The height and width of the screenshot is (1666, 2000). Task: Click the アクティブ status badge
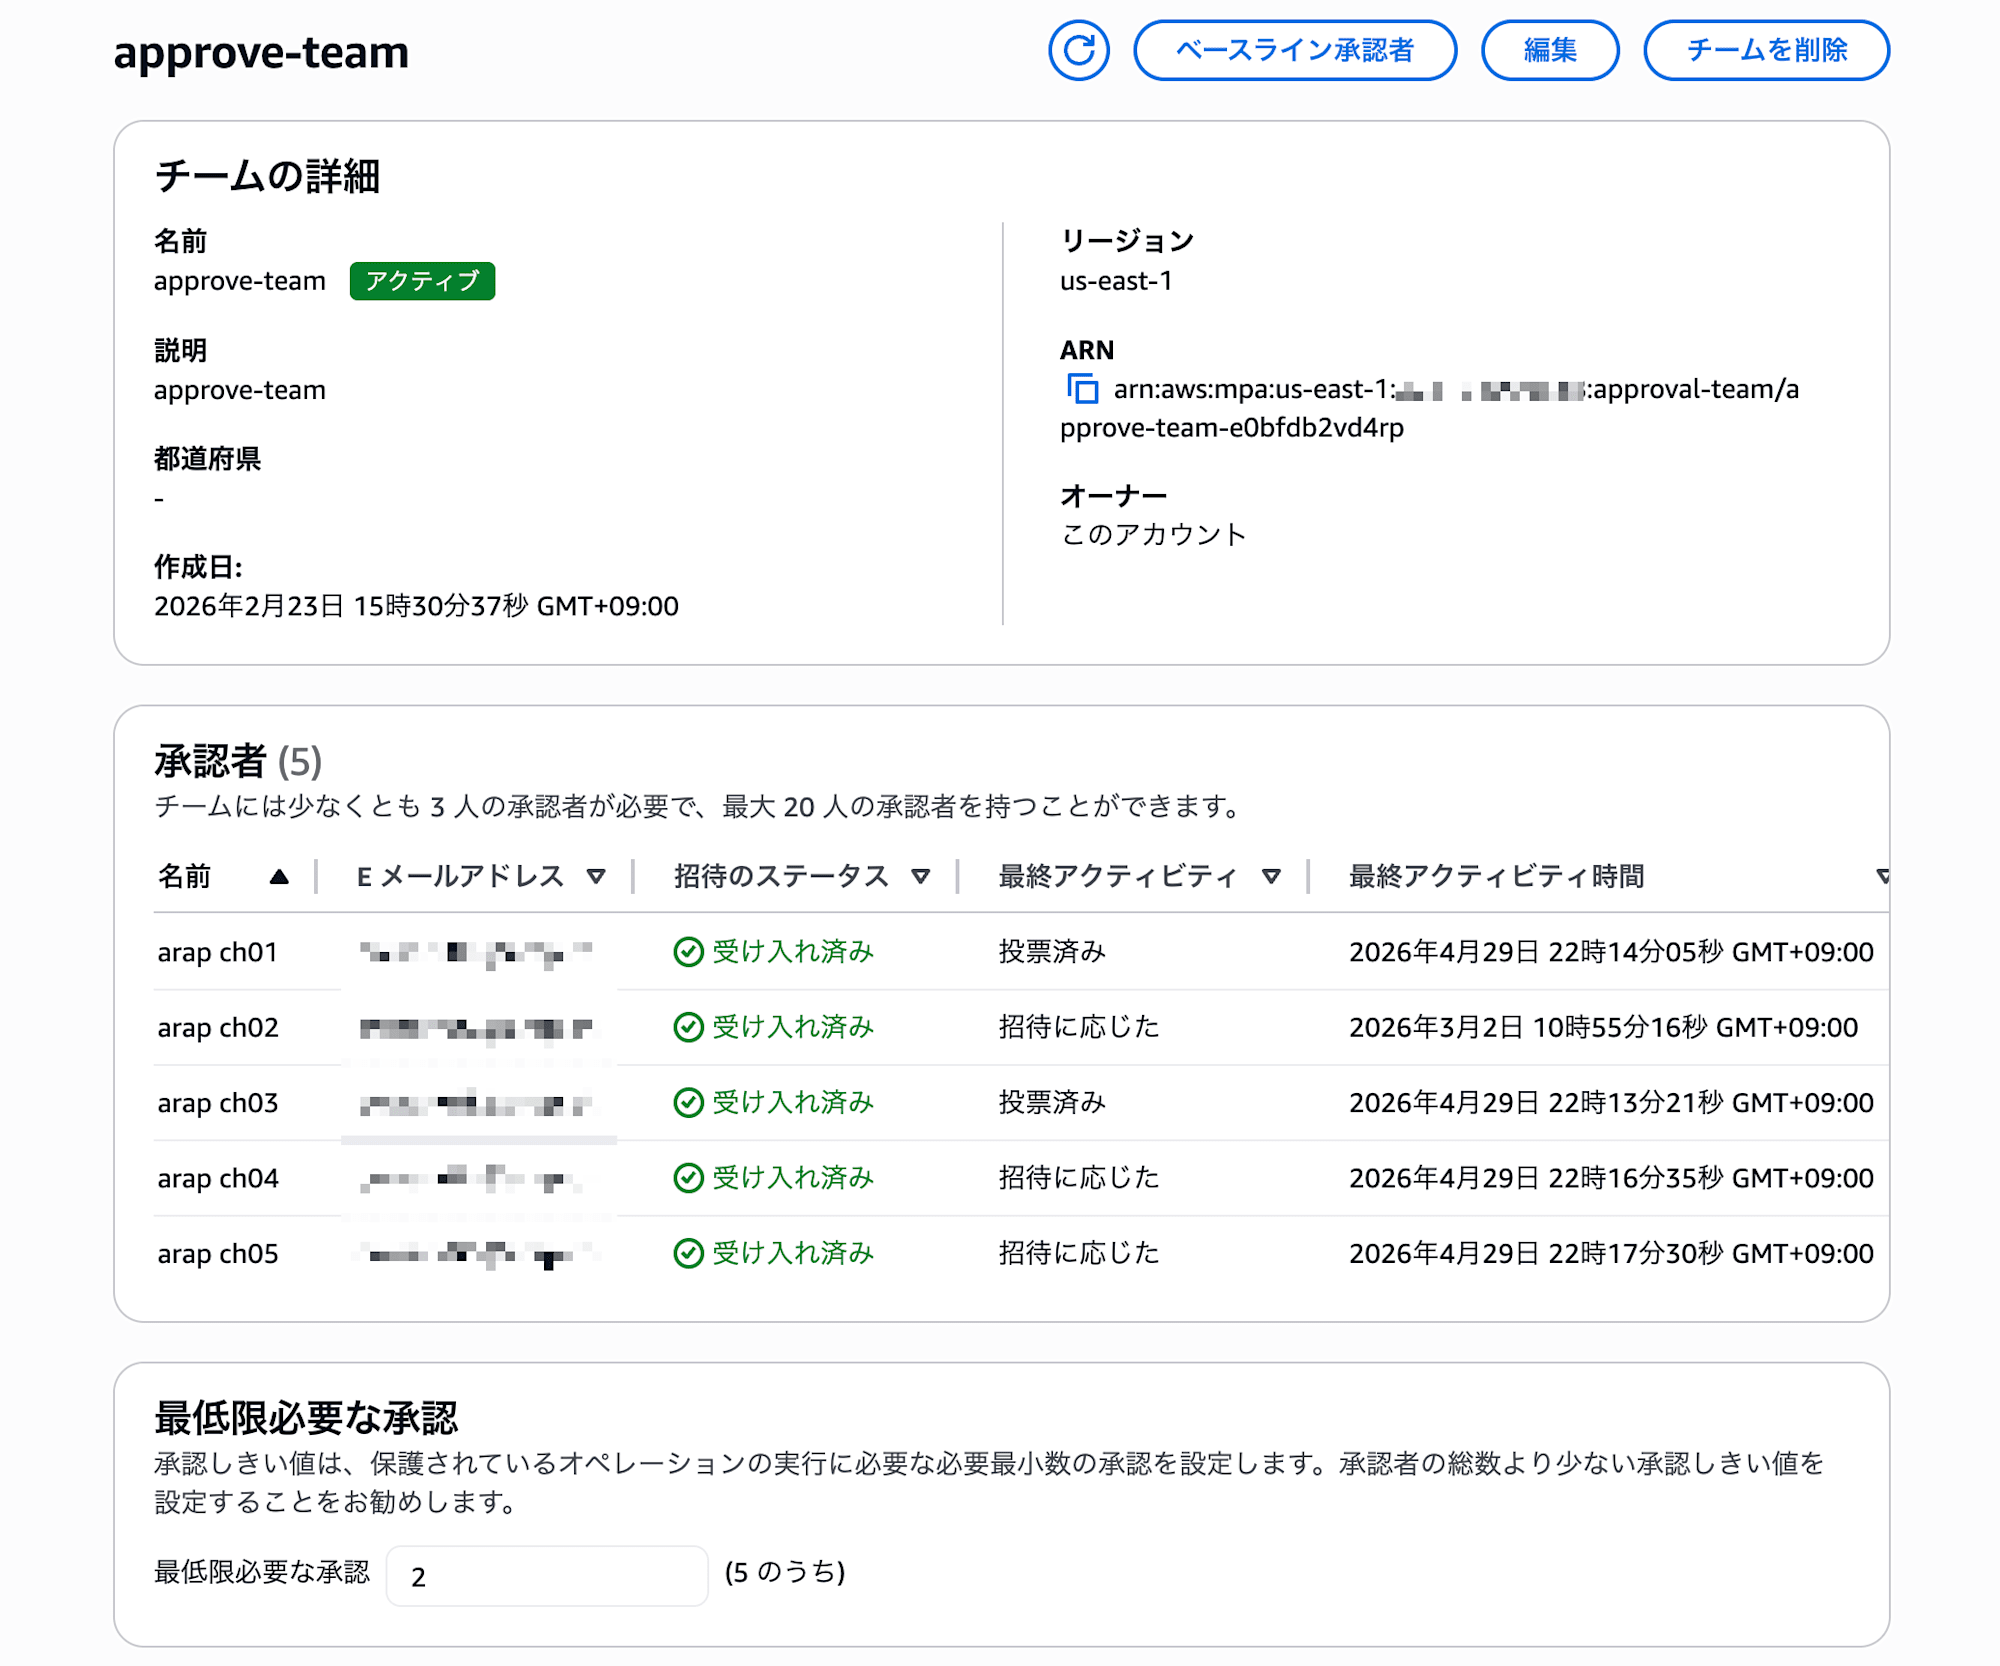(x=422, y=281)
